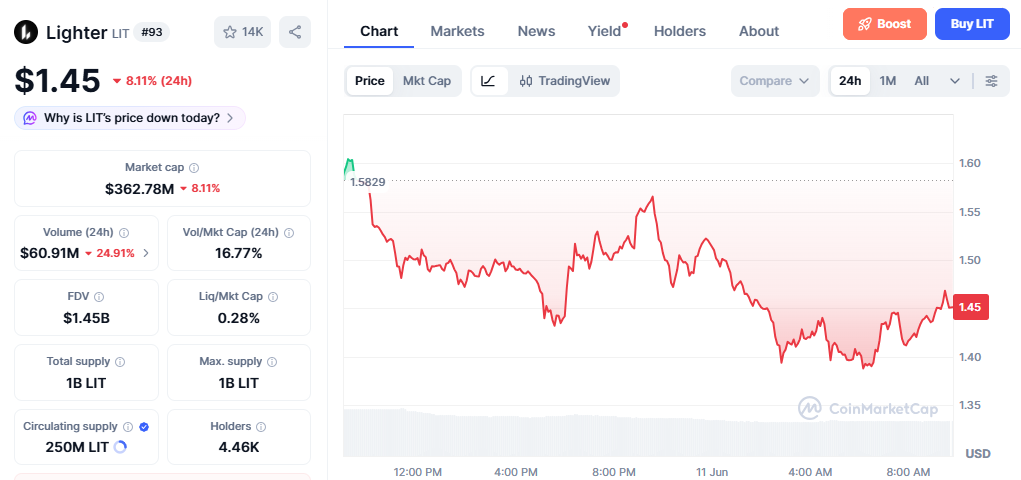Open the Markets tab
The height and width of the screenshot is (480, 1021).
click(457, 31)
